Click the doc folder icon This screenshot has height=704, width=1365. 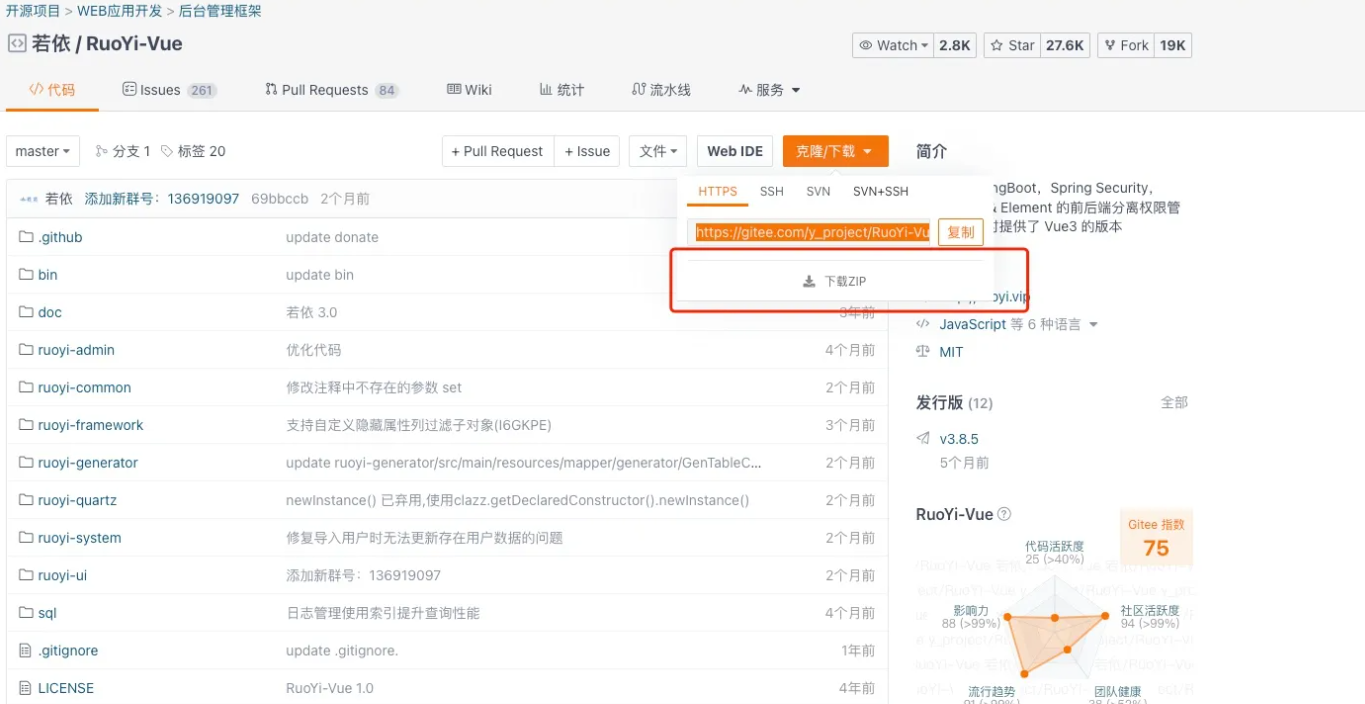pyautogui.click(x=26, y=312)
